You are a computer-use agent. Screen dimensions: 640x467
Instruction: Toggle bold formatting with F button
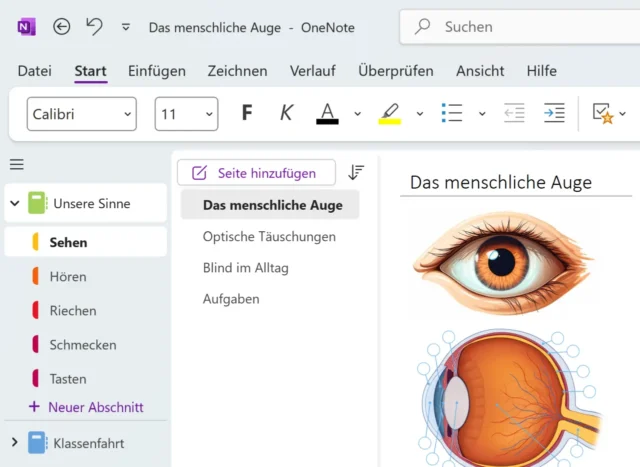[247, 113]
